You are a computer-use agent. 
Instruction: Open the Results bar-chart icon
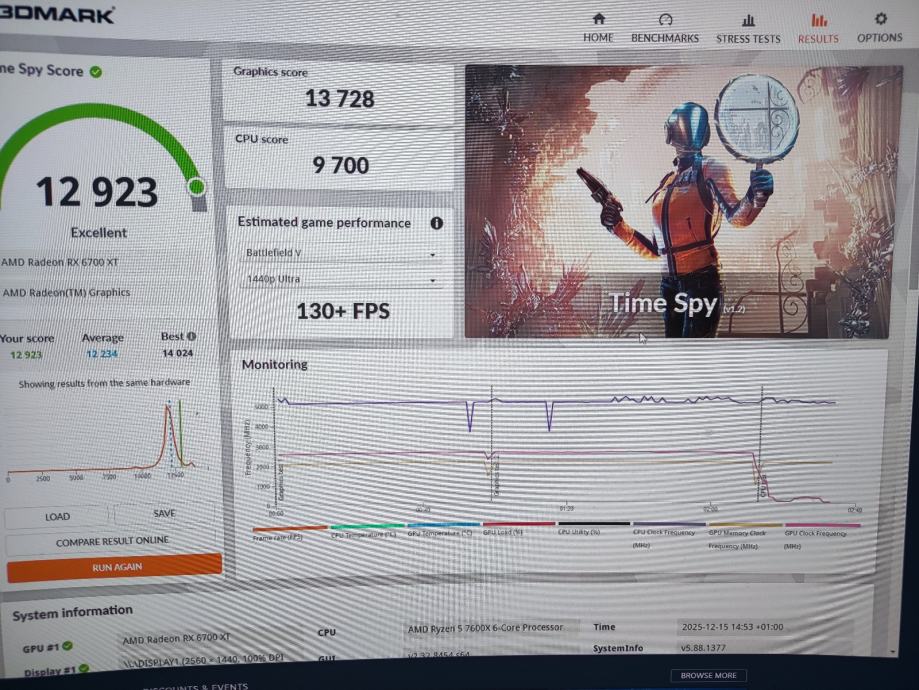pyautogui.click(x=819, y=21)
